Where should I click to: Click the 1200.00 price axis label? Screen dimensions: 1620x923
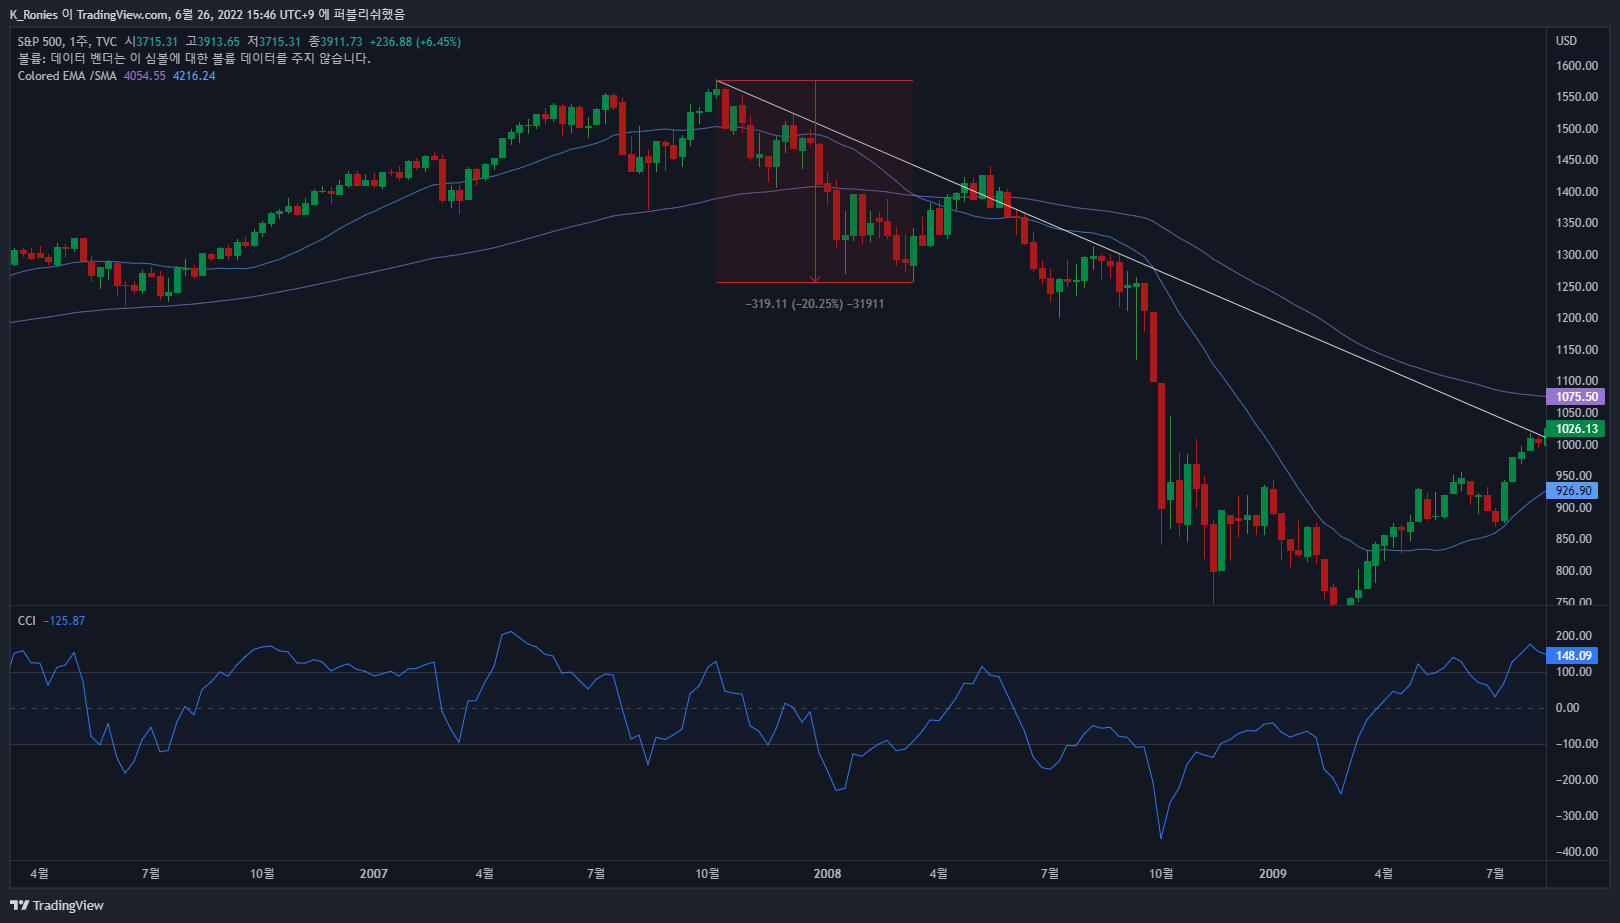pyautogui.click(x=1577, y=318)
